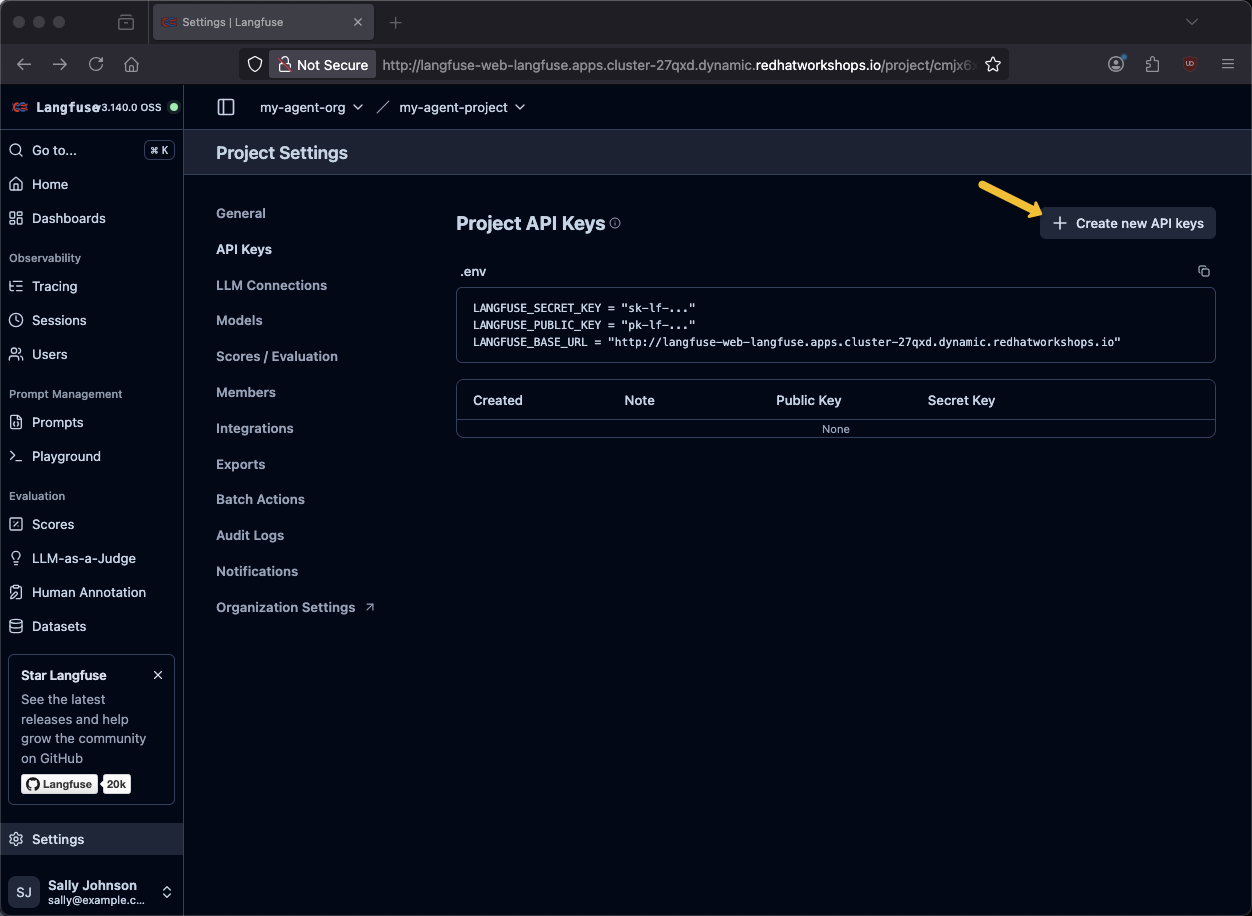Screen dimensions: 1252x916
Task: Open the LLM-as-a-Judge page
Action: click(83, 558)
